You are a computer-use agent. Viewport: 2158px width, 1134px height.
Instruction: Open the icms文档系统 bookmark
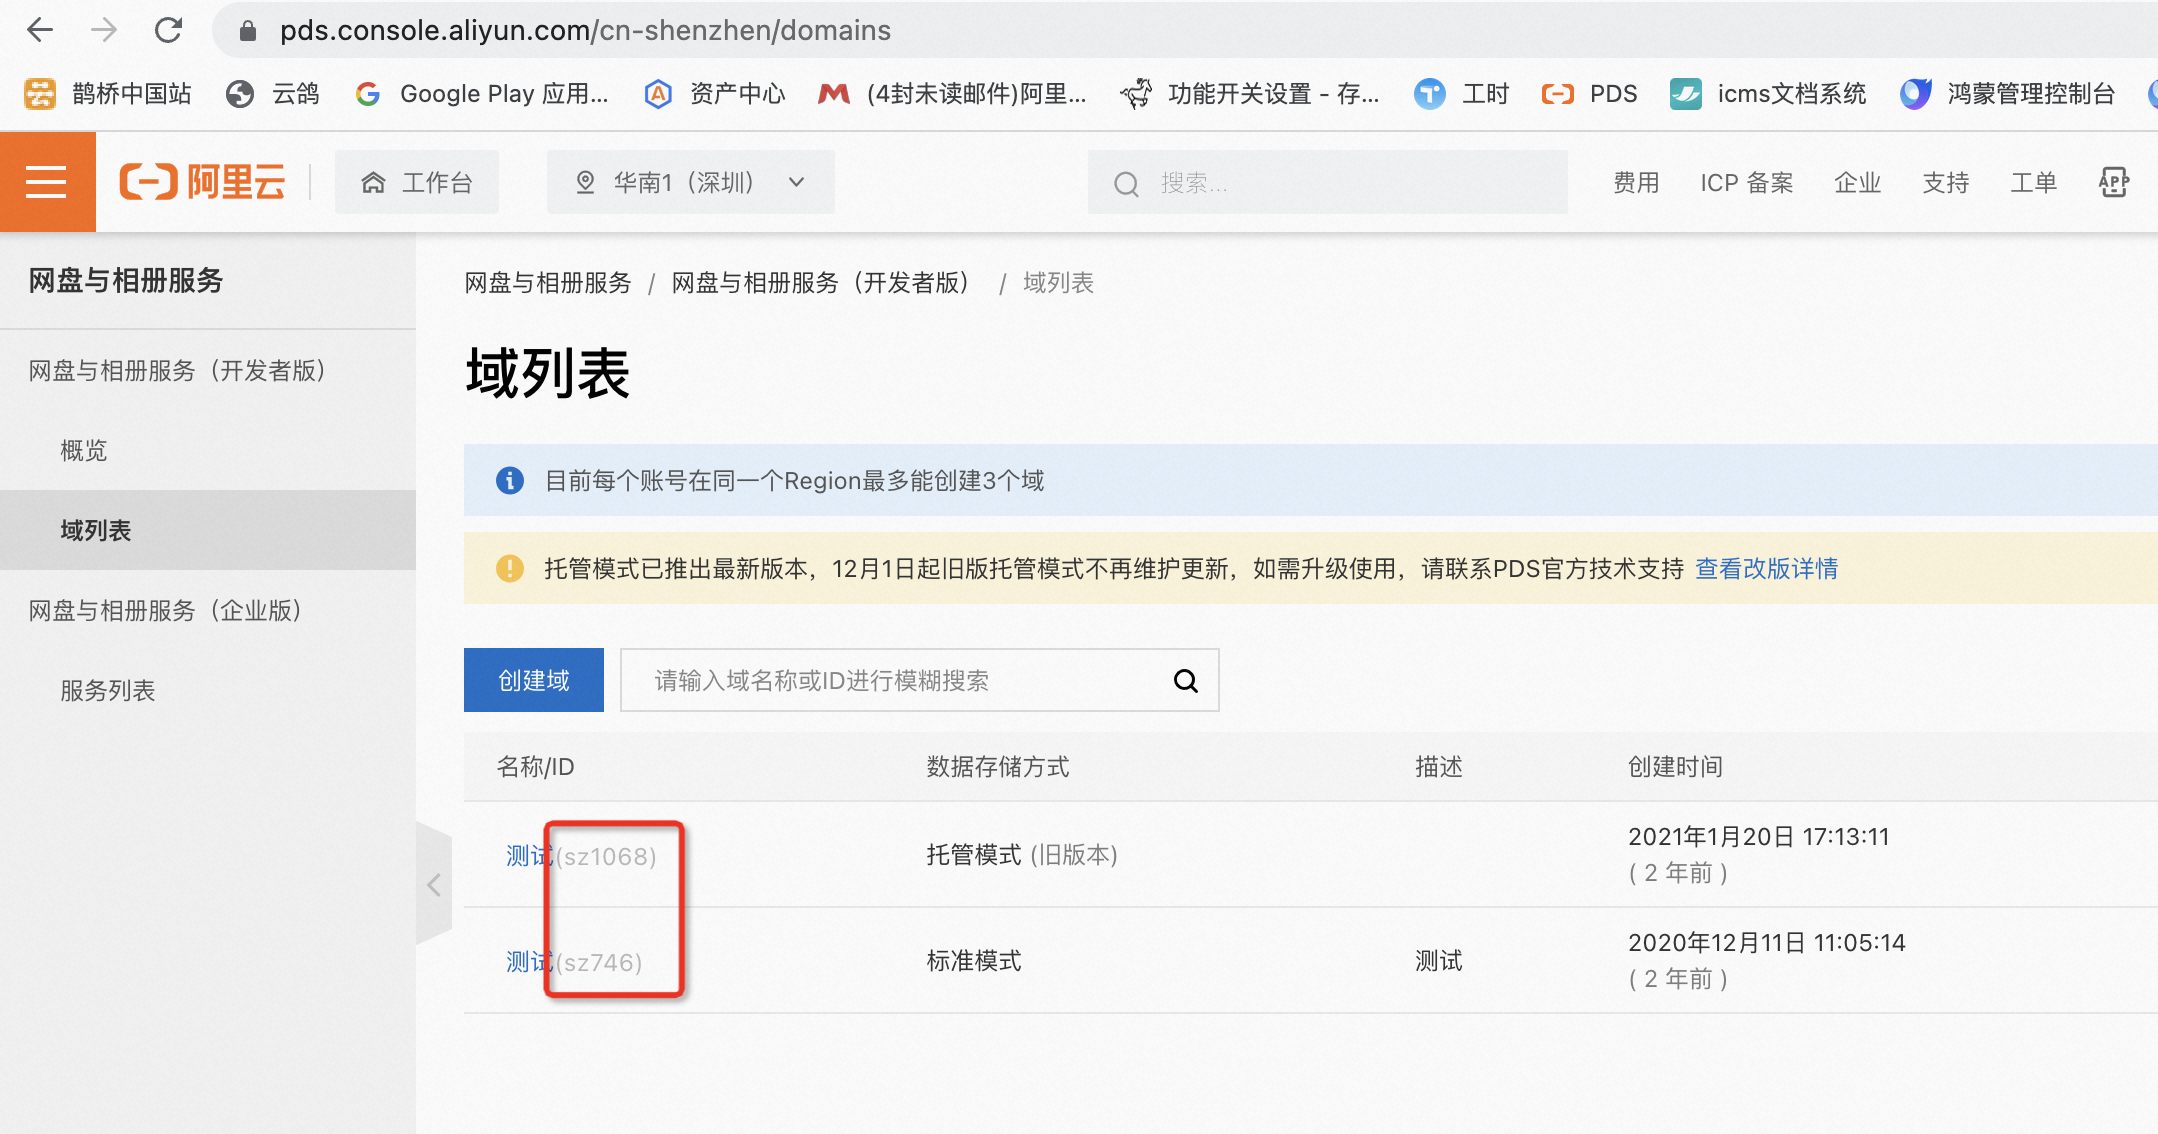tap(1768, 94)
